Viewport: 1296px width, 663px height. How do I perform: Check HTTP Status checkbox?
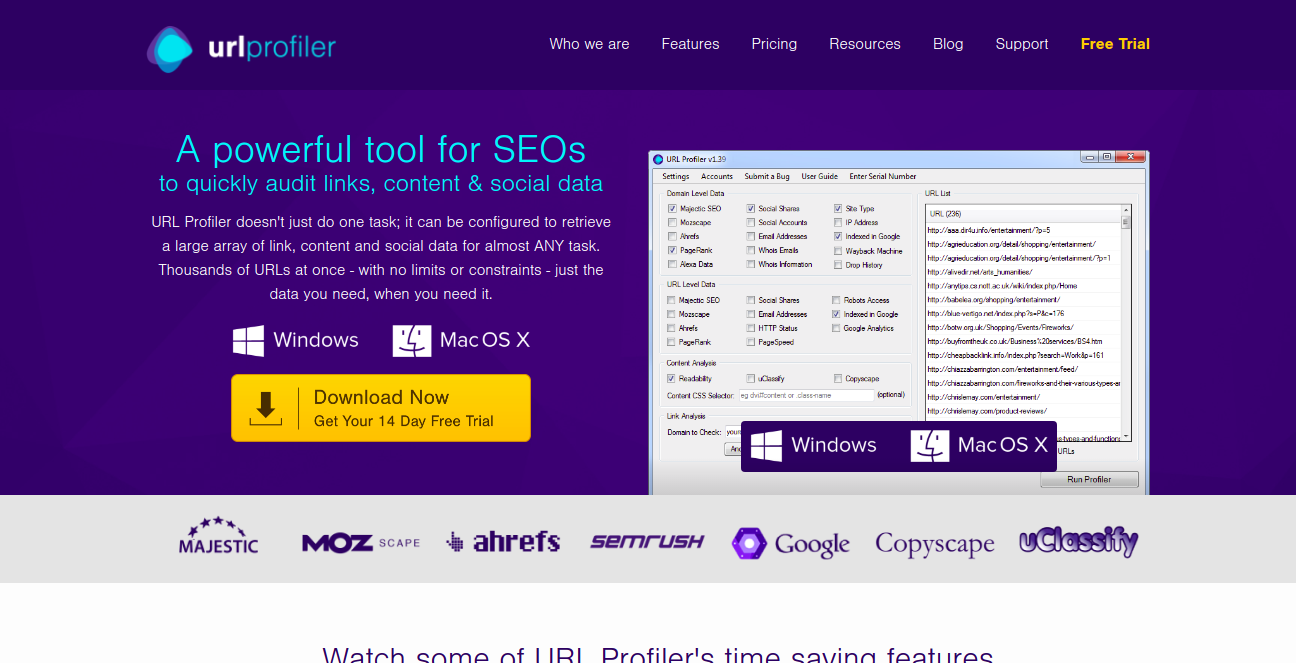click(x=751, y=328)
